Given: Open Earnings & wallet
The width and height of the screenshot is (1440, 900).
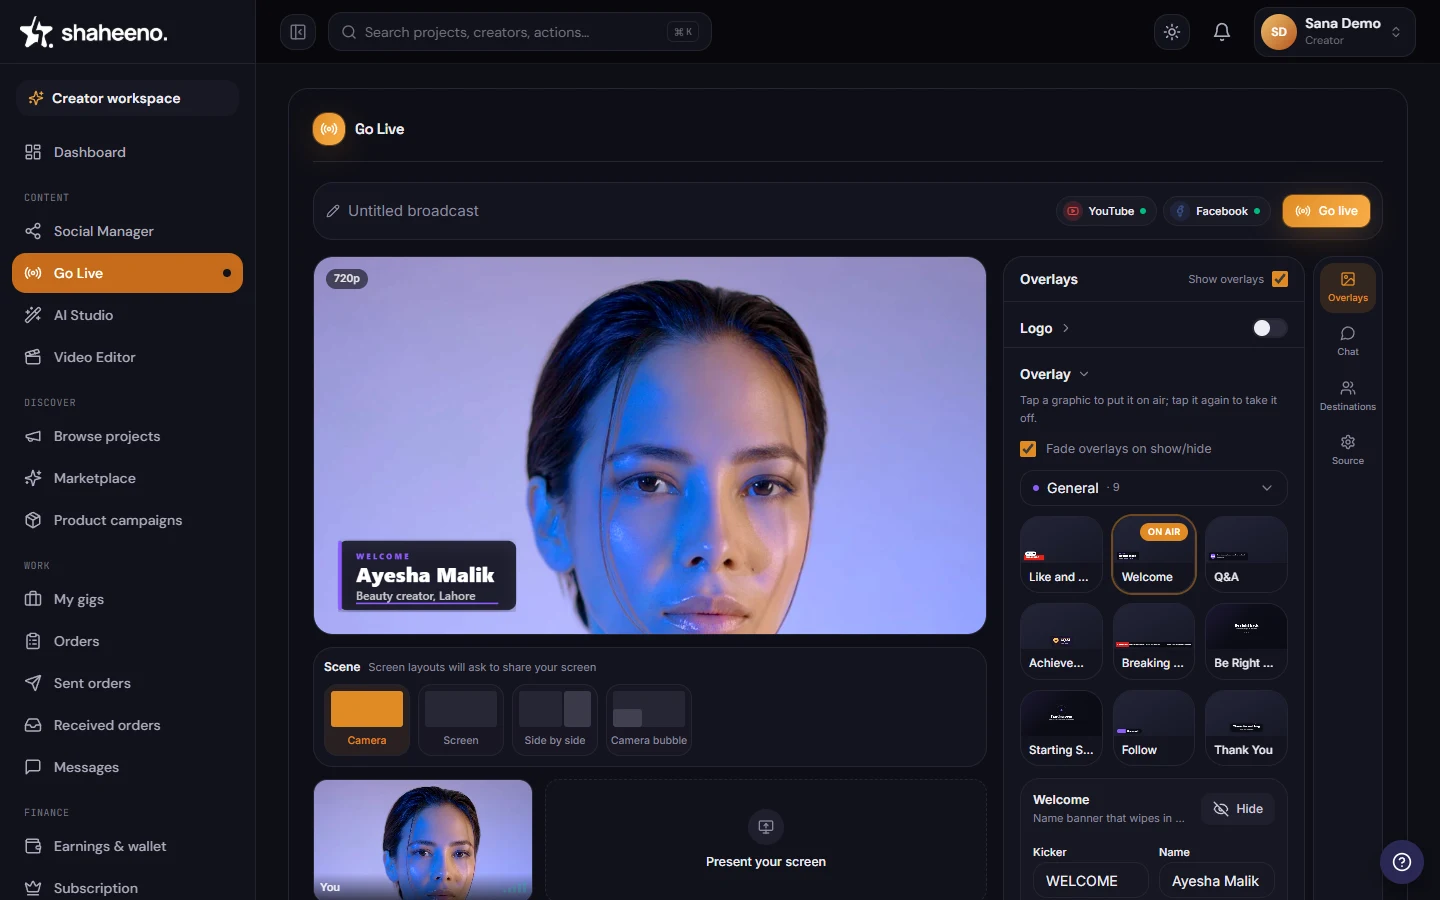Looking at the screenshot, I should (127, 846).
